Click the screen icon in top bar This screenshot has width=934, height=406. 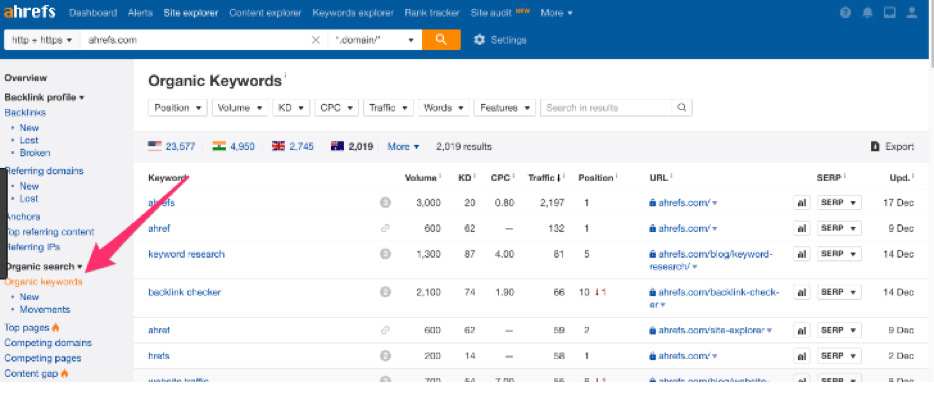coord(889,13)
